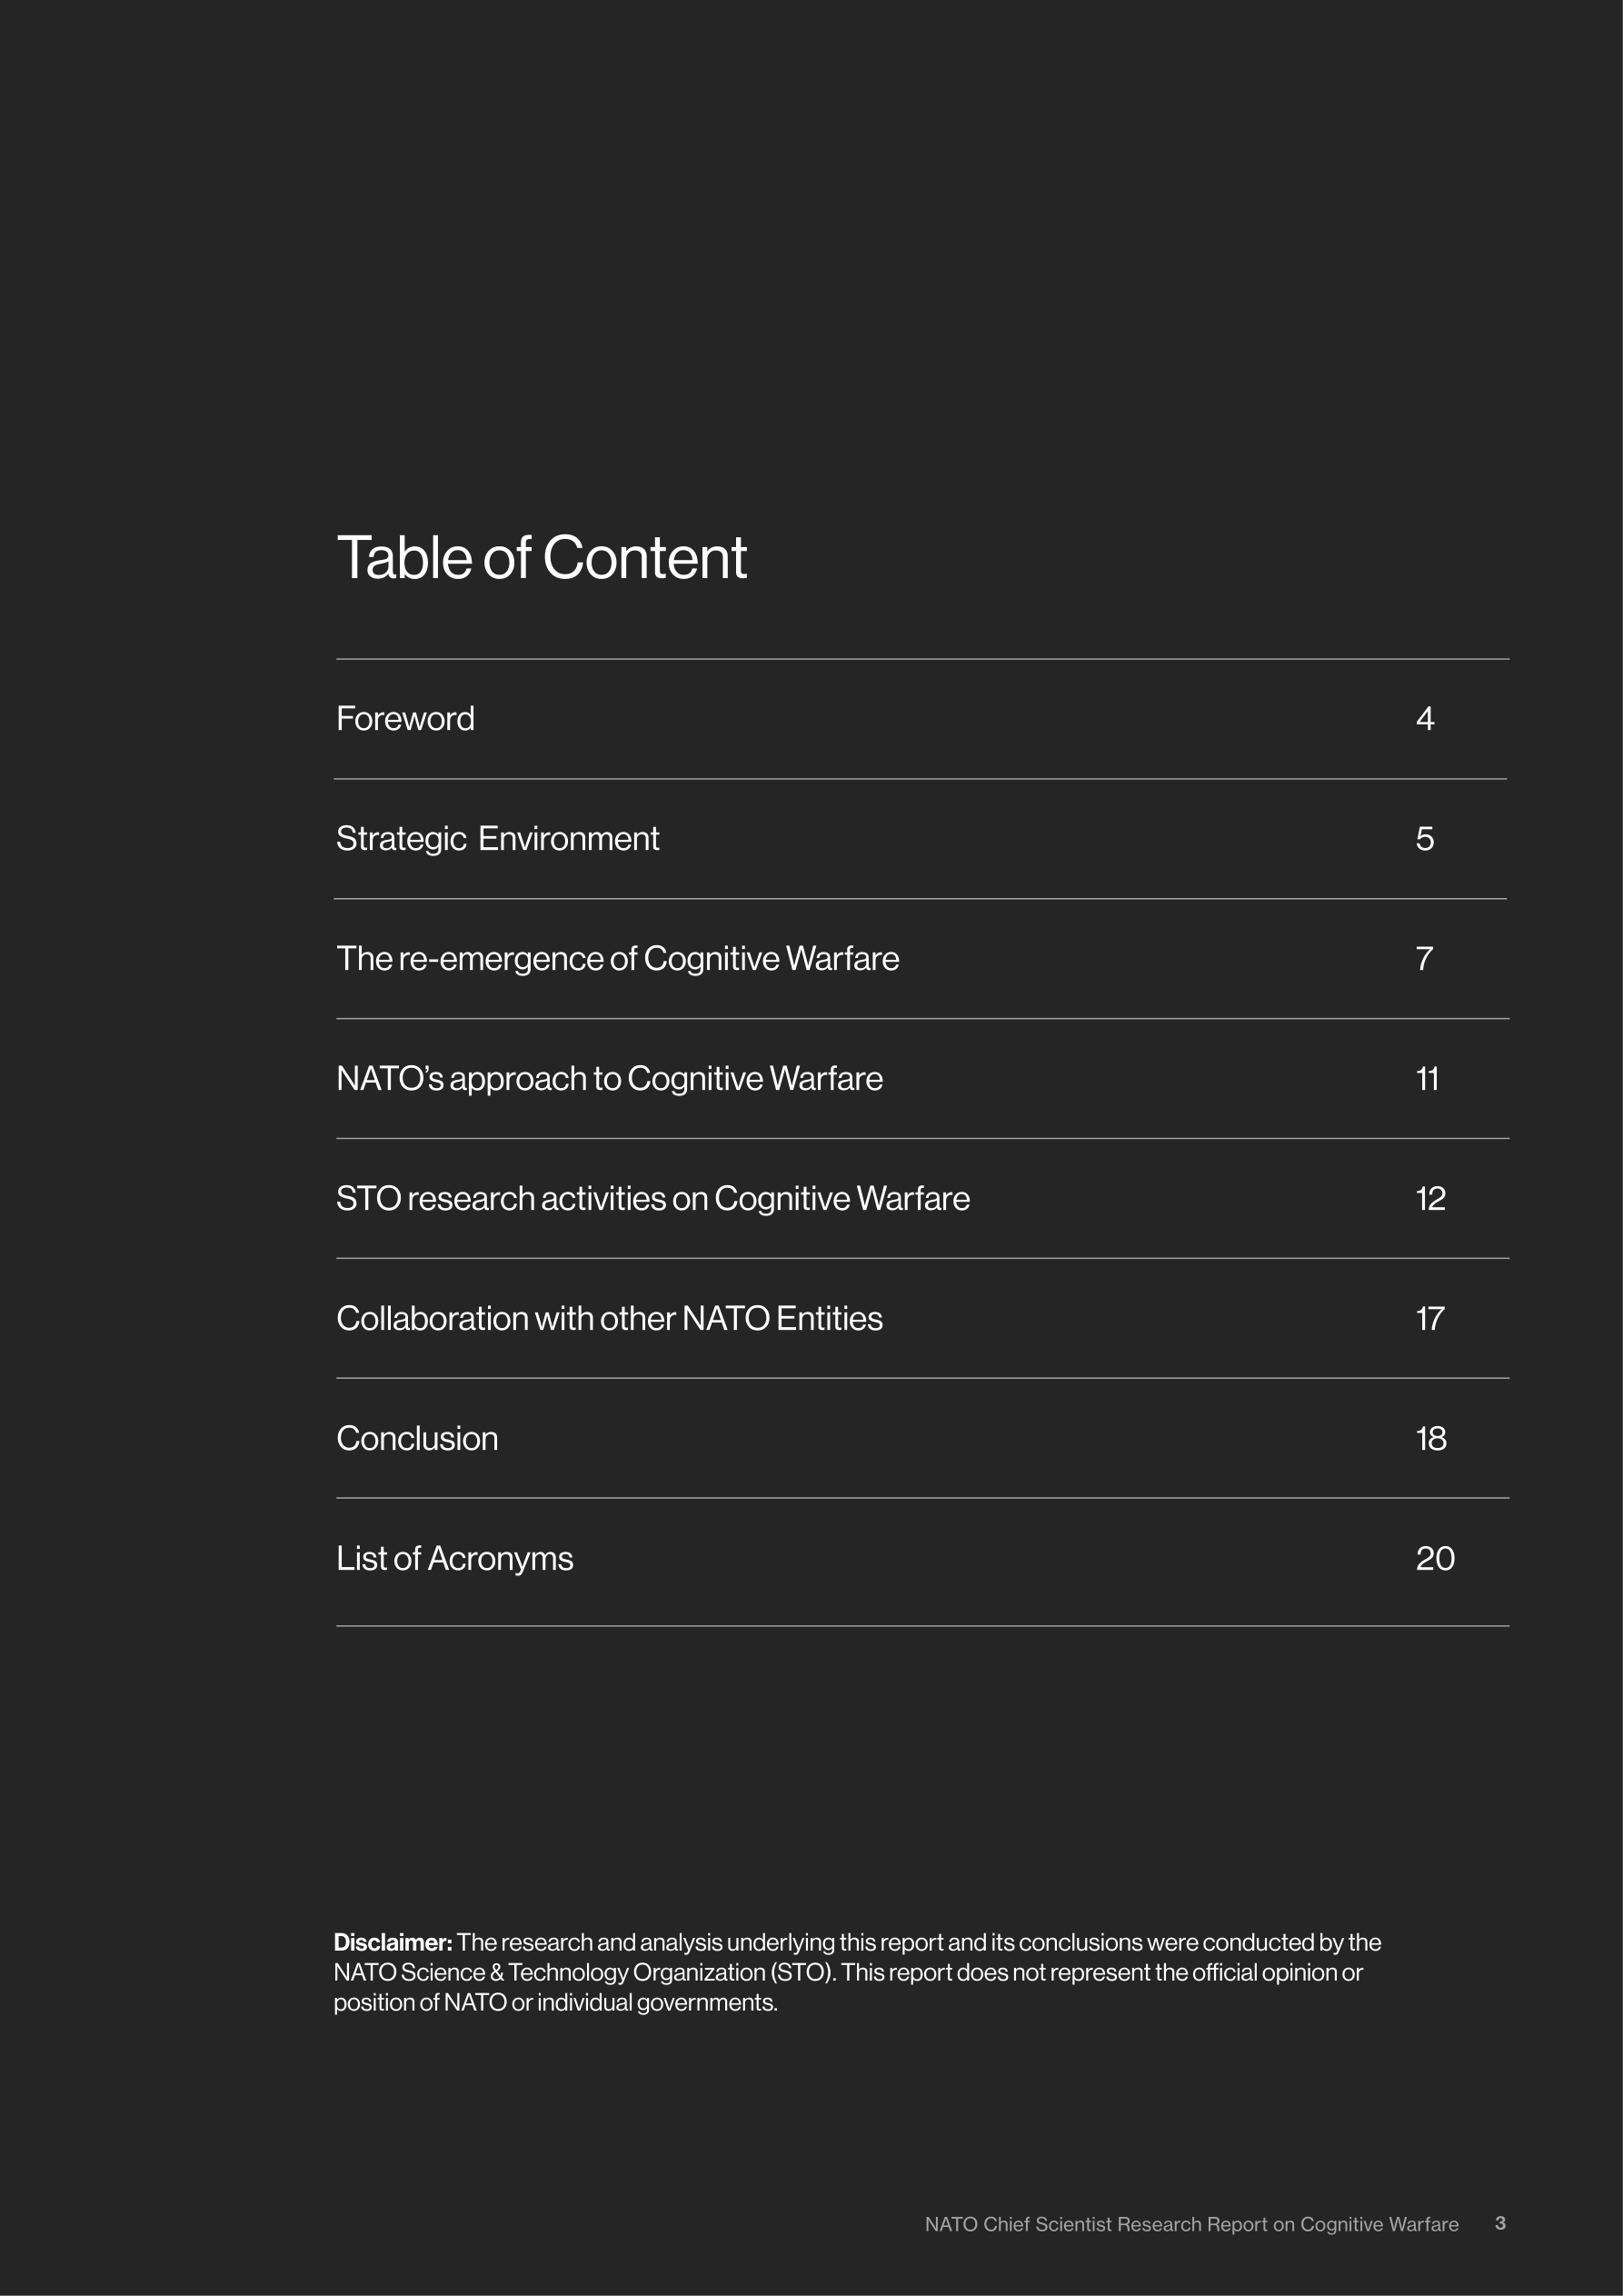Open the Foreword entry
This screenshot has width=1623, height=2296.
tap(405, 719)
